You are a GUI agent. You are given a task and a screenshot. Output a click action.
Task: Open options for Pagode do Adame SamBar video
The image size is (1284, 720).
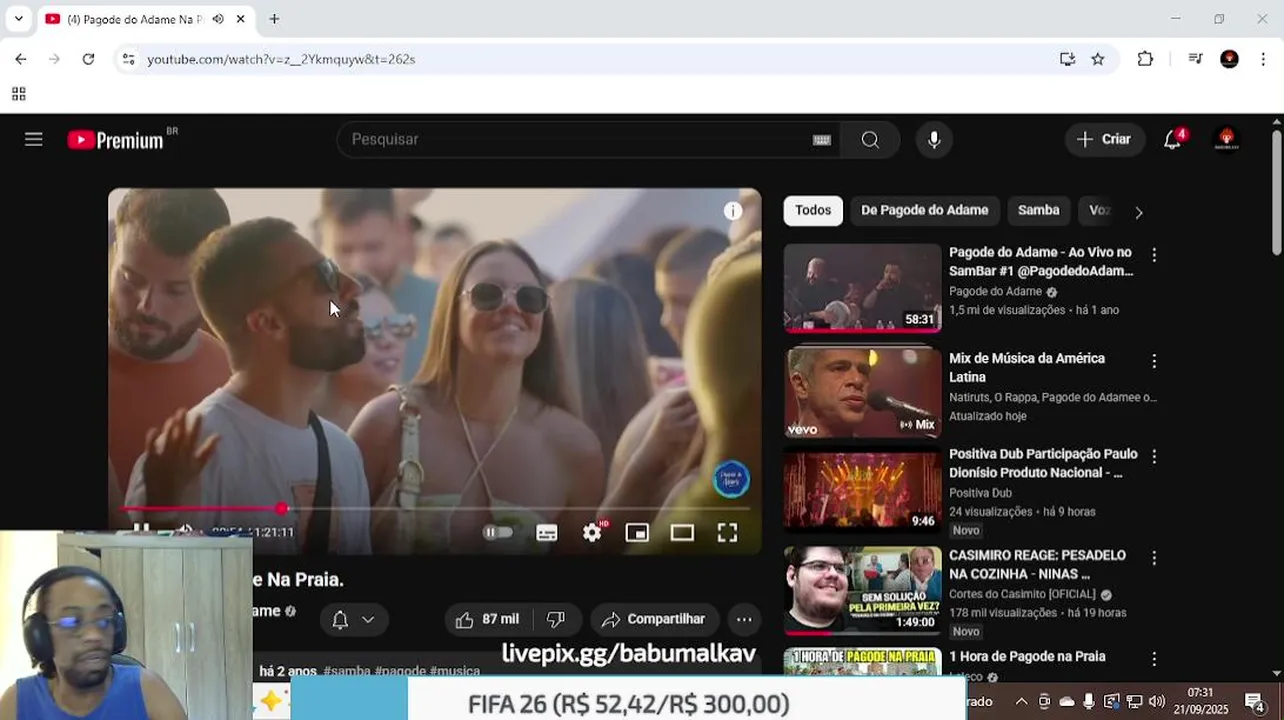[1154, 256]
